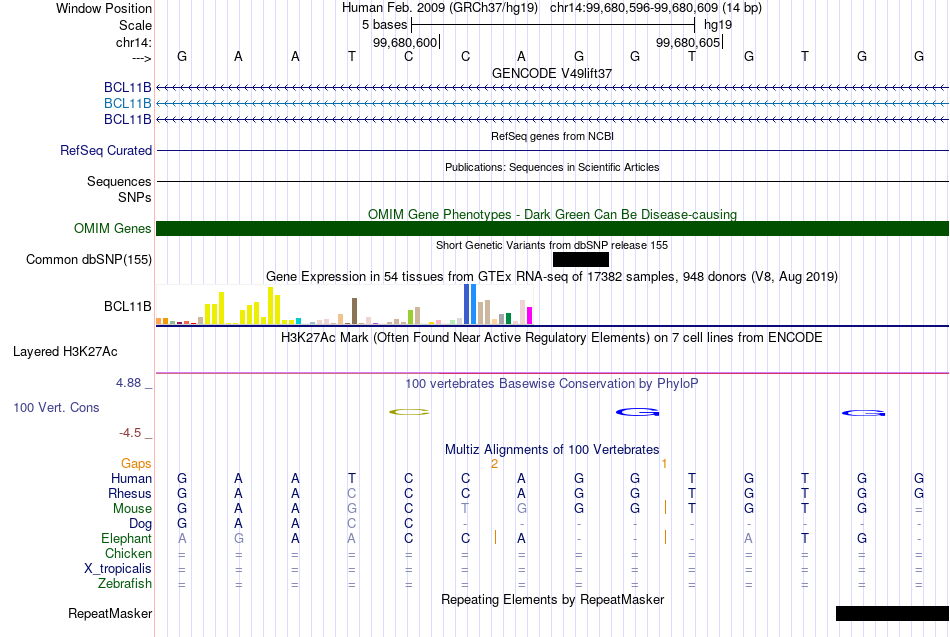This screenshot has height=637, width=950.
Task: Click the Window Position track label
Action: click(104, 8)
